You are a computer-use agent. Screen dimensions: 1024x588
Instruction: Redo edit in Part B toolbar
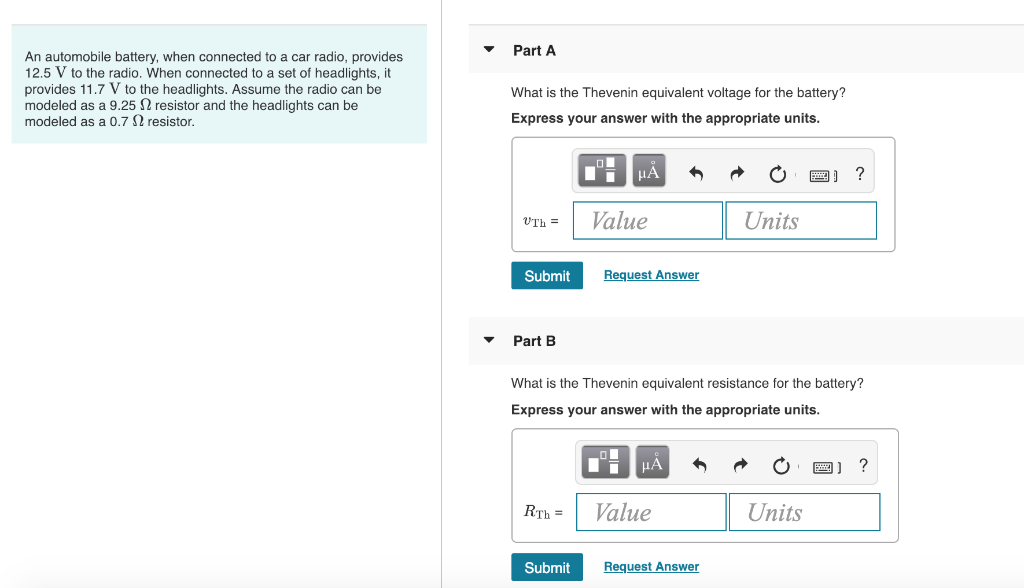coord(740,465)
